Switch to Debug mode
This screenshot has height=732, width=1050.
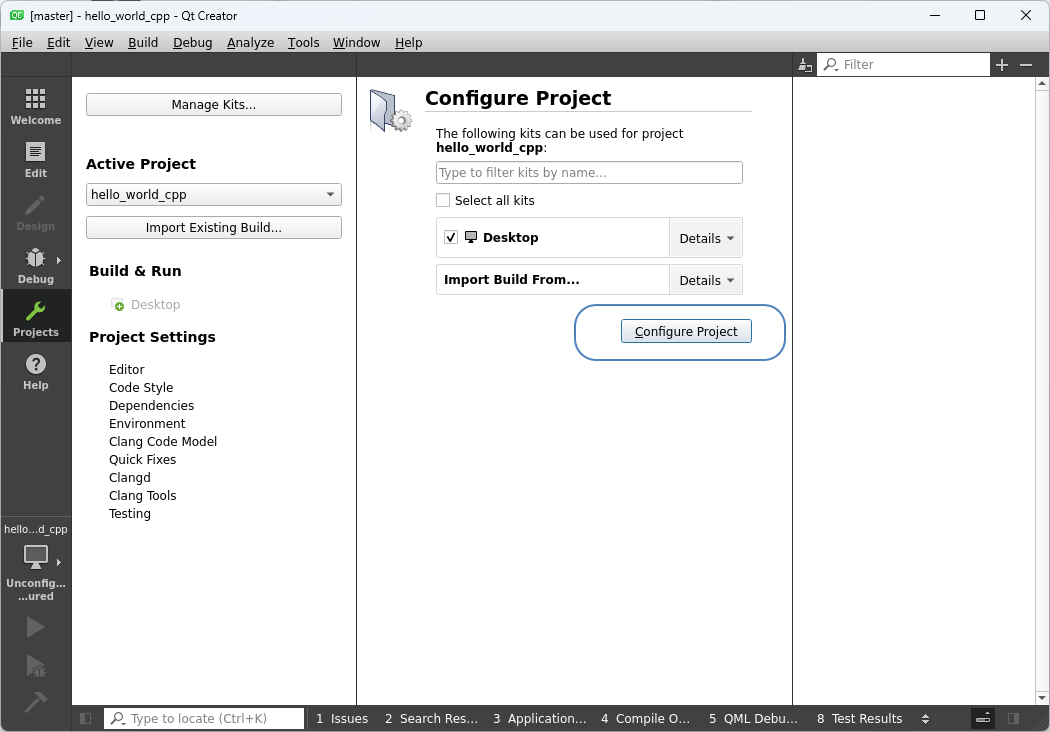[35, 265]
